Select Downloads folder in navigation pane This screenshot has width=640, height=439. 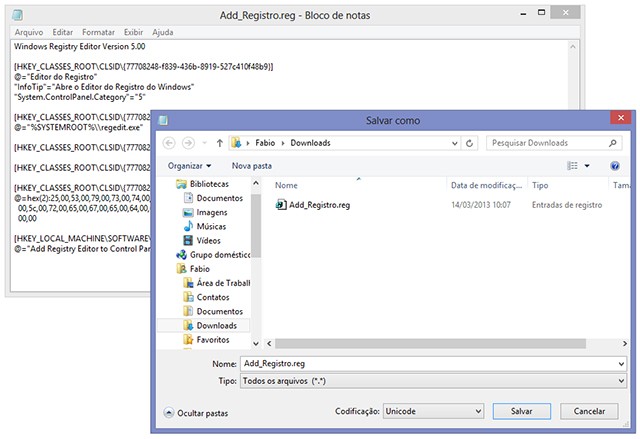tap(216, 325)
